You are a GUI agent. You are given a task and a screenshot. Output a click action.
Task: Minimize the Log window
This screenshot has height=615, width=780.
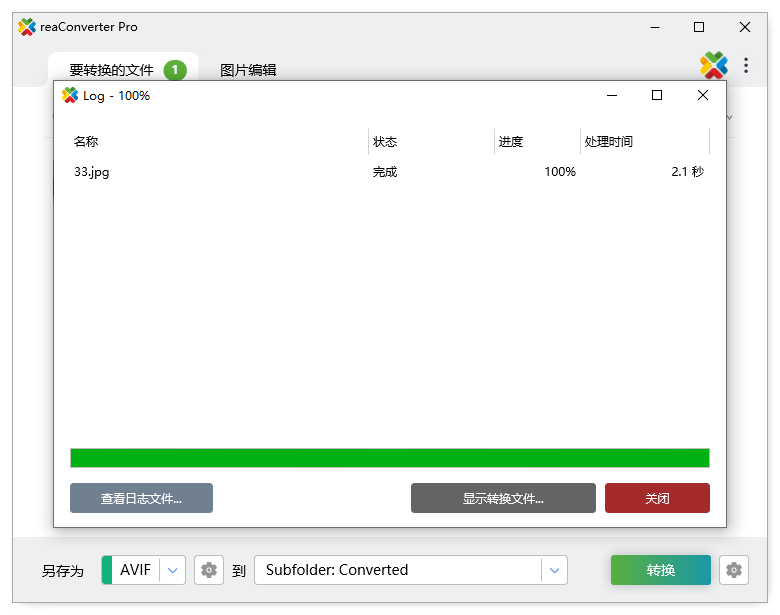[x=612, y=95]
